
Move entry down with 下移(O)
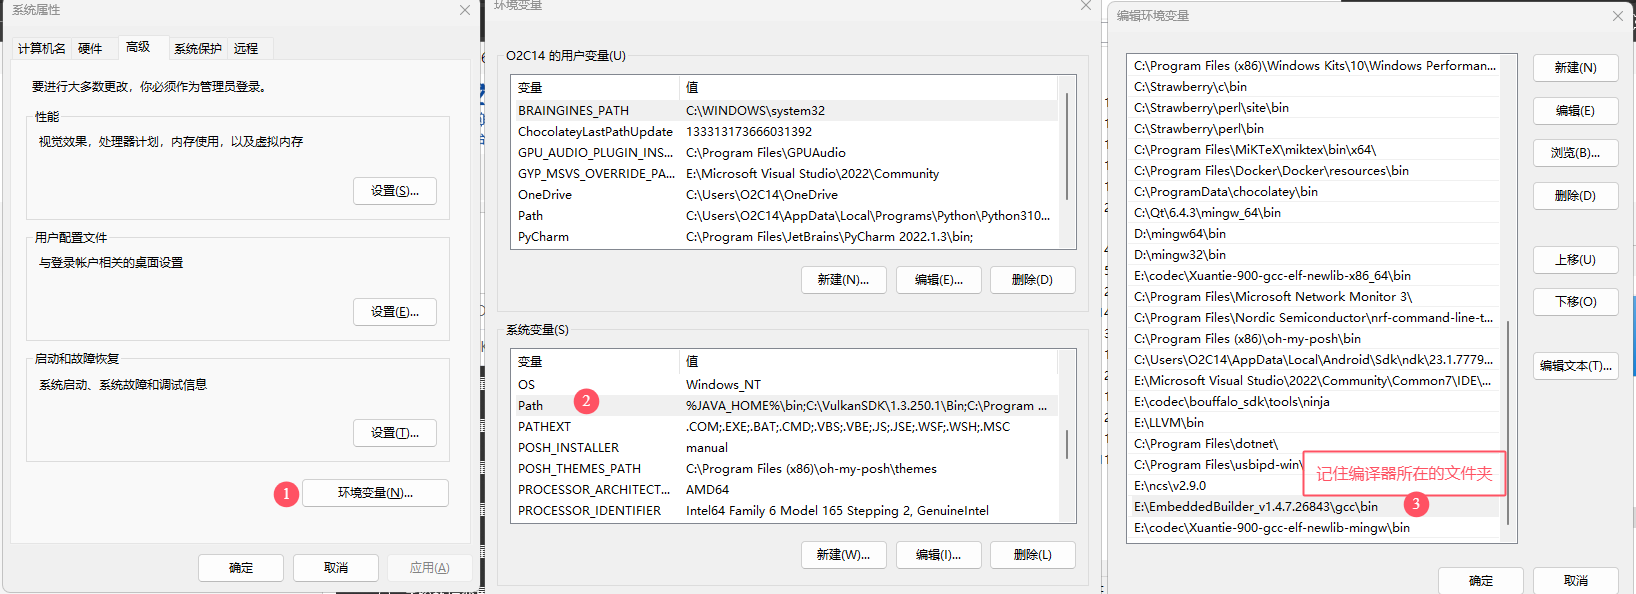click(x=1575, y=302)
